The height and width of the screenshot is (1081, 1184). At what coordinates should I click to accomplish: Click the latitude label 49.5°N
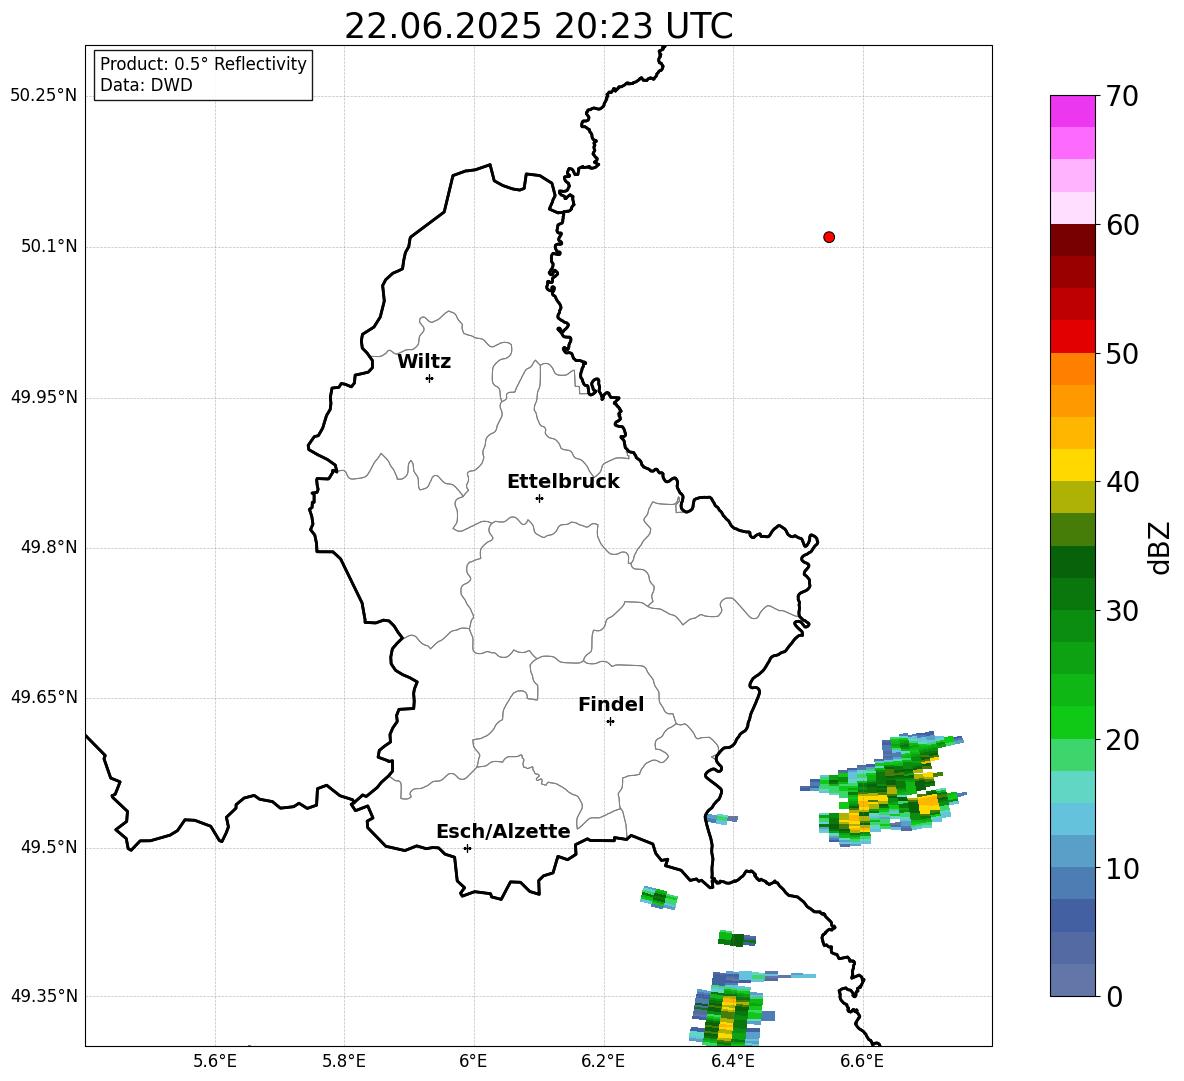point(48,847)
